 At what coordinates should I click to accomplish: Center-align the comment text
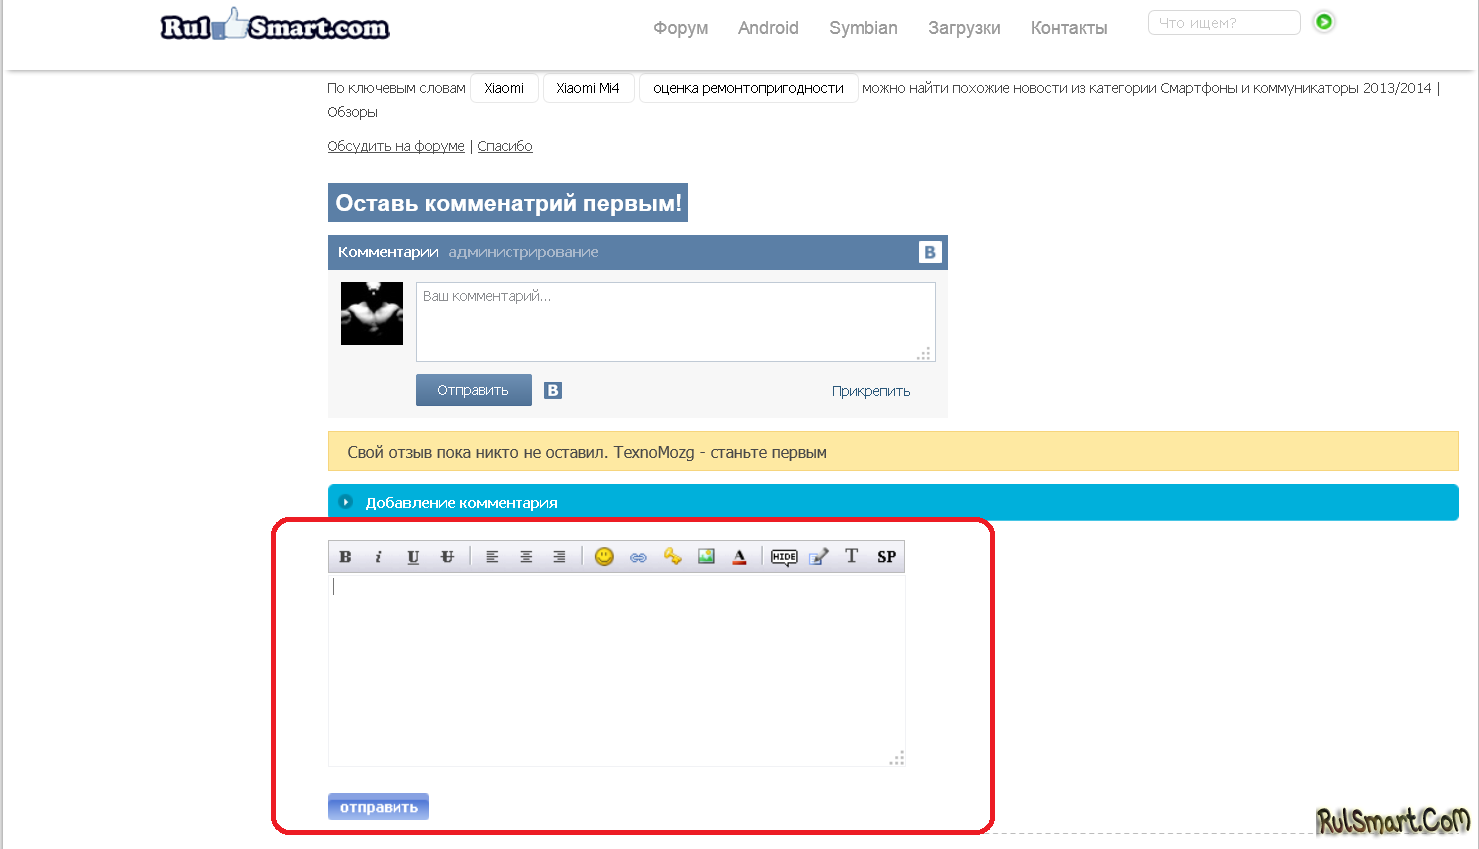tap(526, 557)
